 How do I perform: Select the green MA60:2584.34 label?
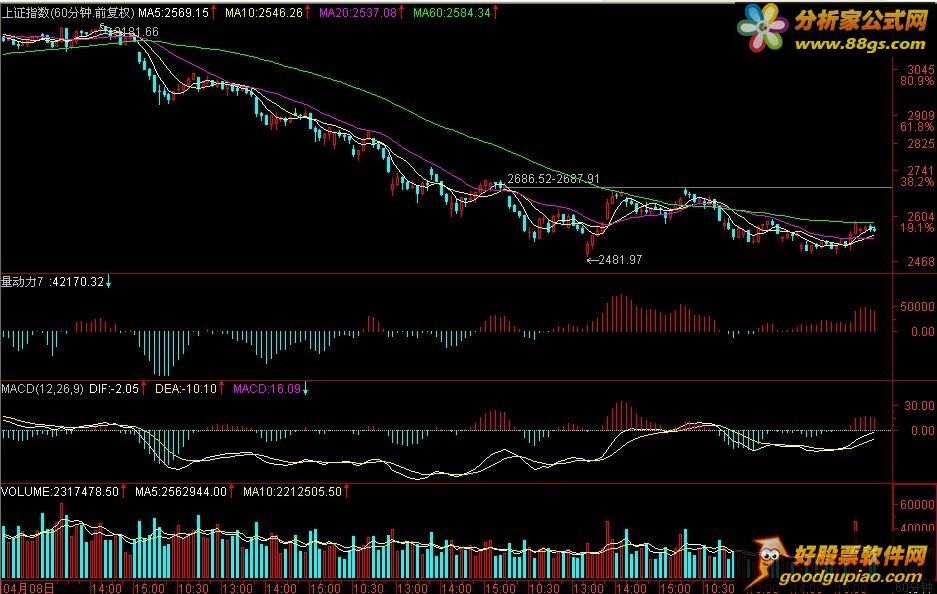tap(452, 13)
